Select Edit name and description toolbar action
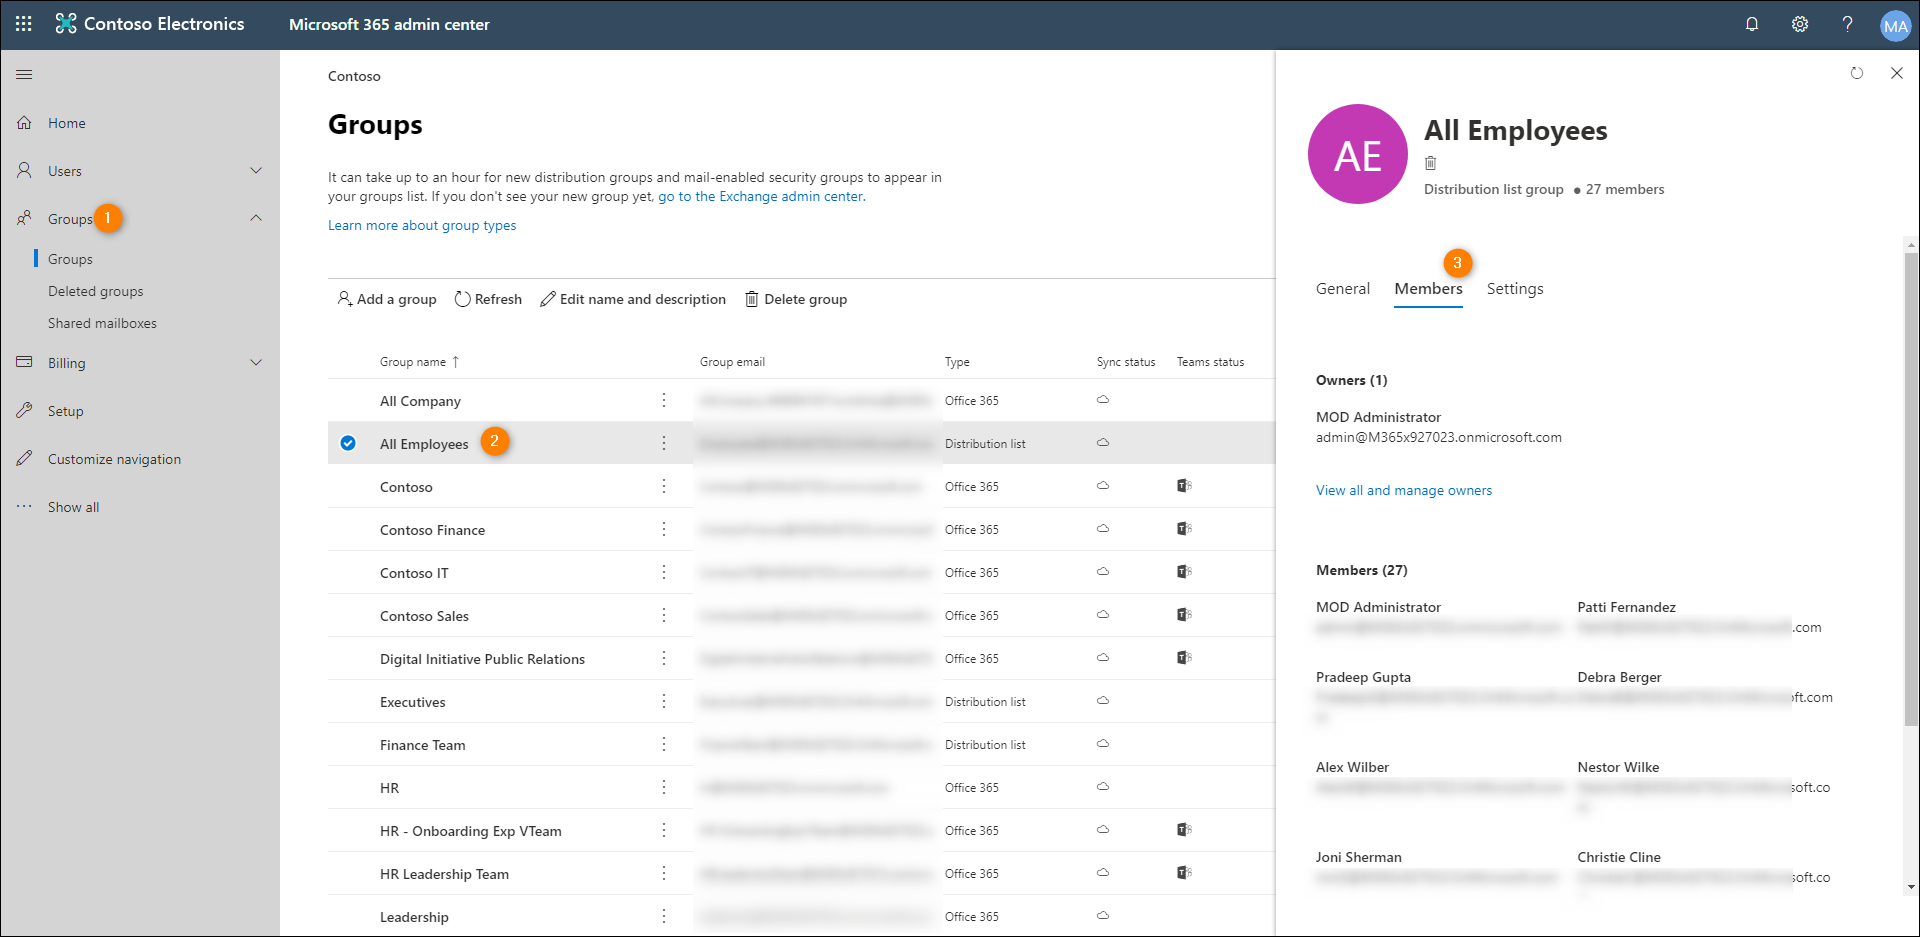This screenshot has height=937, width=1920. click(x=632, y=298)
